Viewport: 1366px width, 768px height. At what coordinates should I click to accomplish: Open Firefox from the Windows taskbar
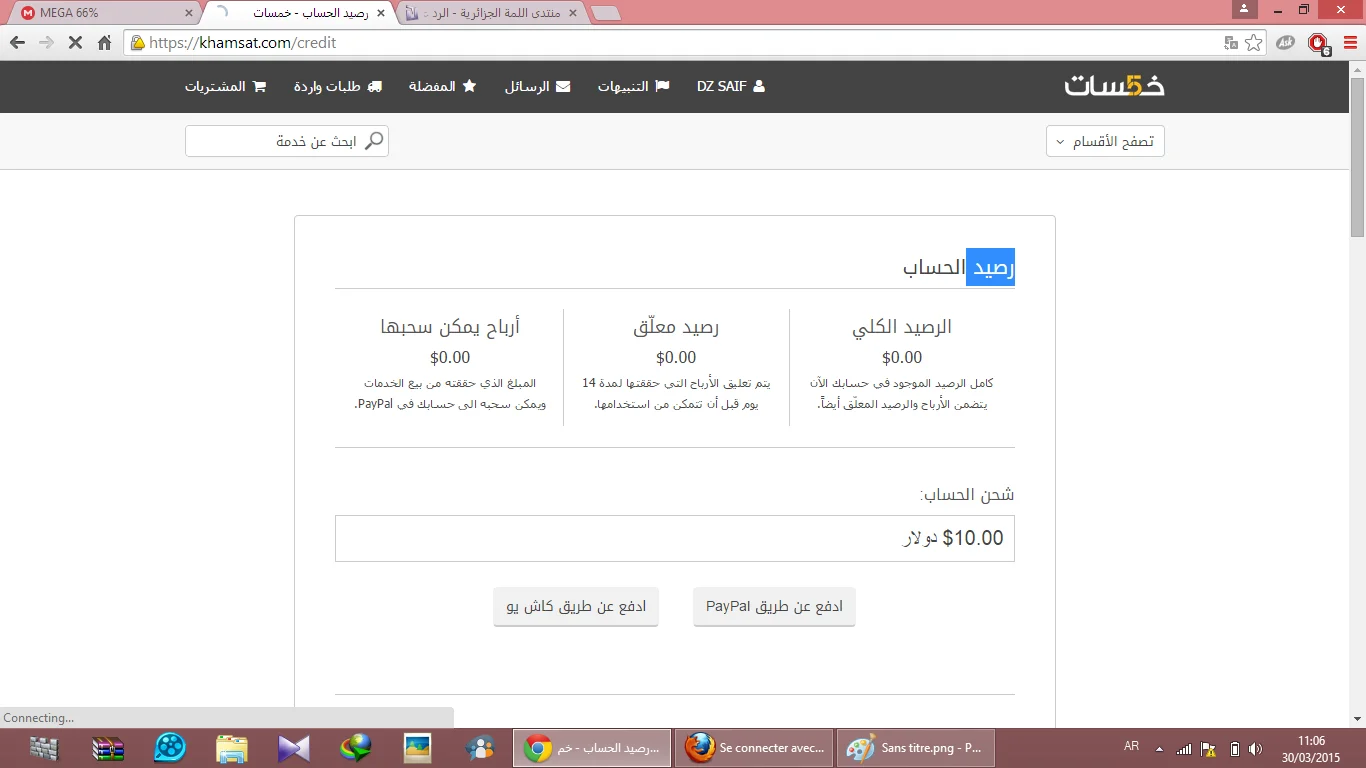point(754,748)
